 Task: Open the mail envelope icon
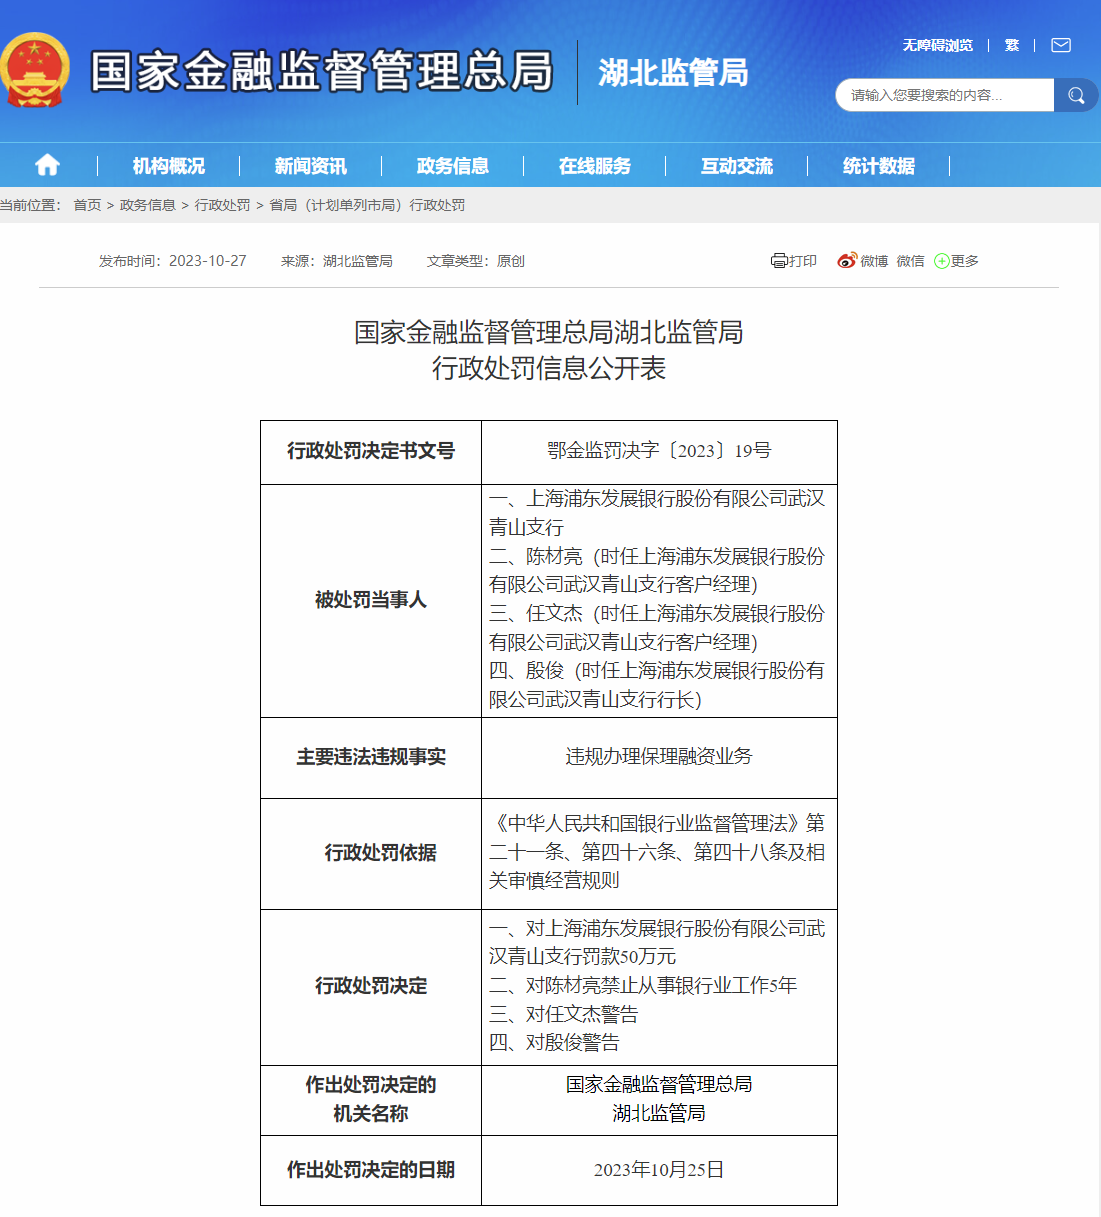[1061, 45]
